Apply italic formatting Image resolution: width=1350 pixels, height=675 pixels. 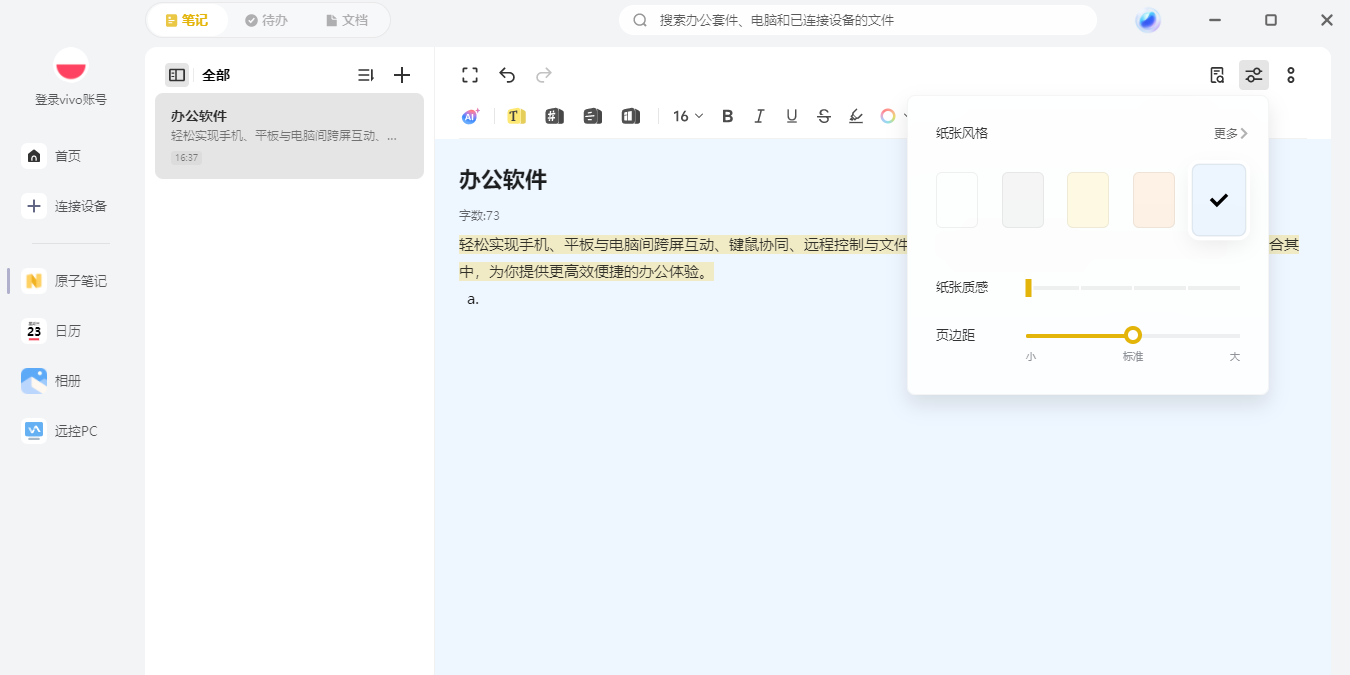[x=759, y=116]
